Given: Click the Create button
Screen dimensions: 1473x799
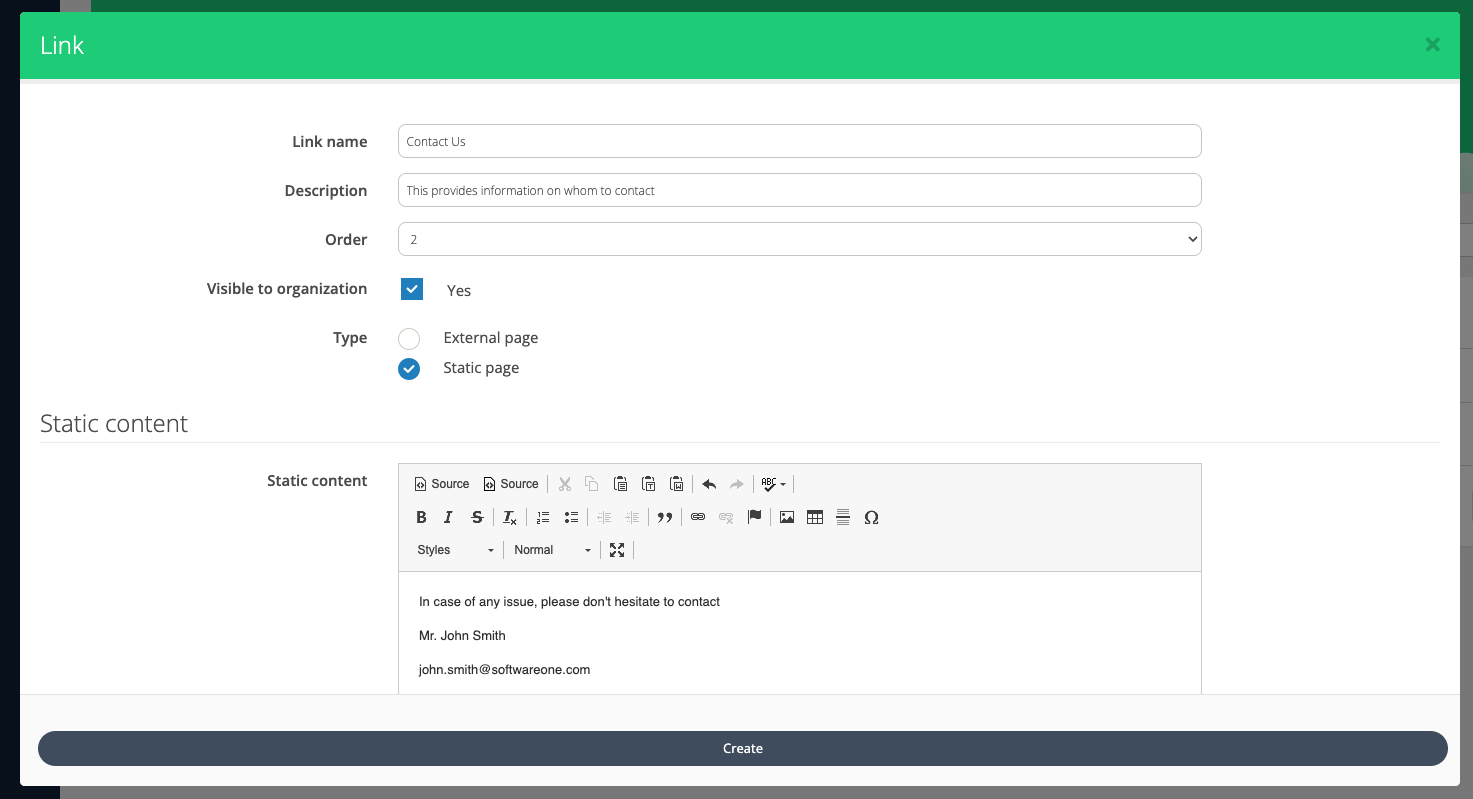Looking at the screenshot, I should point(742,748).
